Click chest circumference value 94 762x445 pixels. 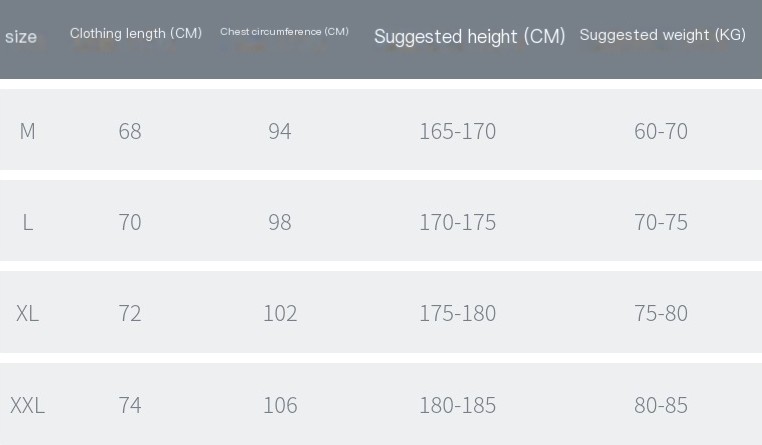coord(279,131)
